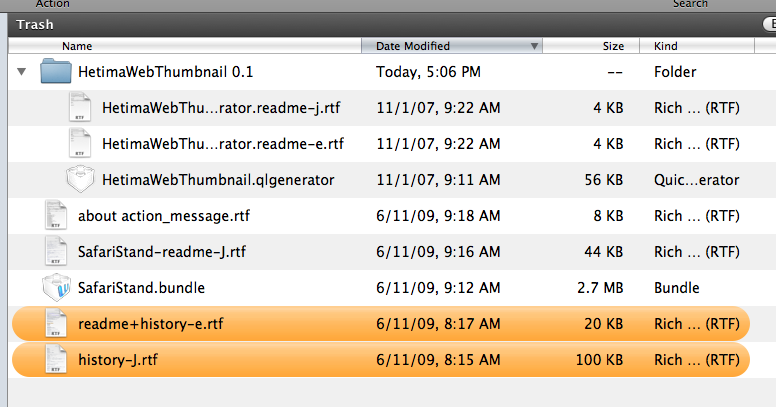This screenshot has height=407, width=776.
Task: Select history-J.rtf file name
Action: [x=118, y=360]
